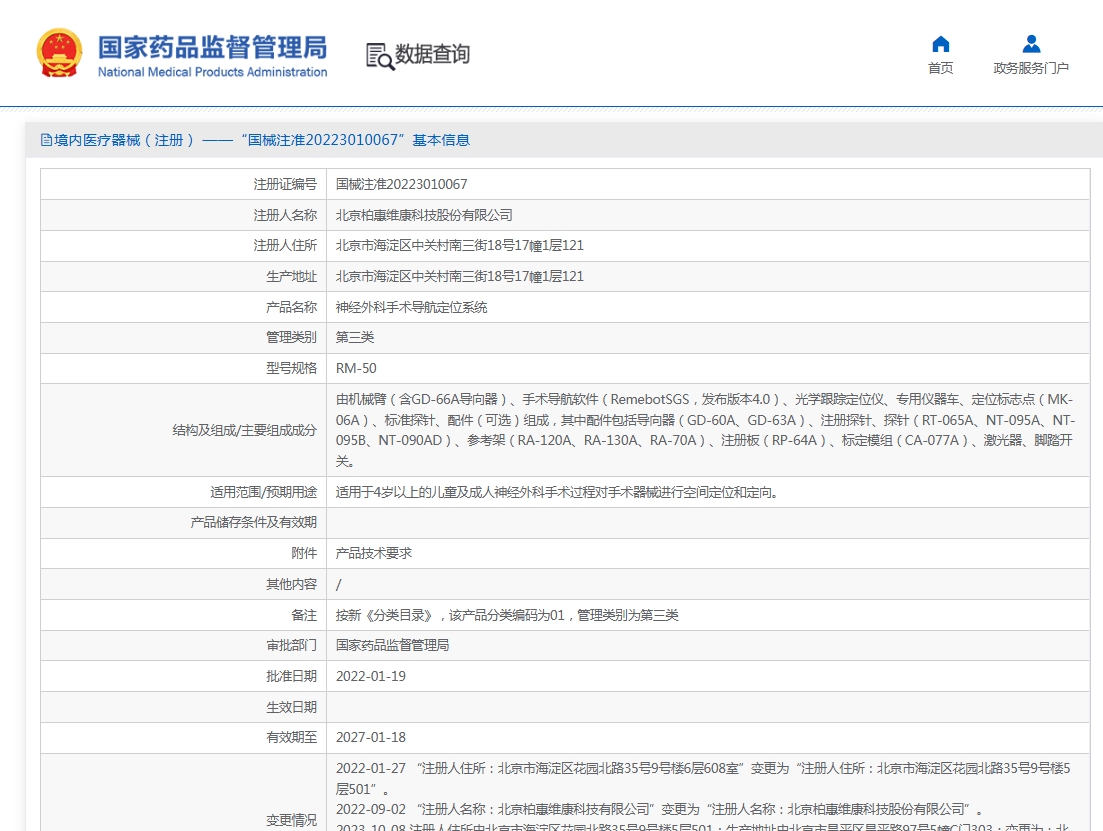Select approval date 2022-01-19

pos(371,676)
